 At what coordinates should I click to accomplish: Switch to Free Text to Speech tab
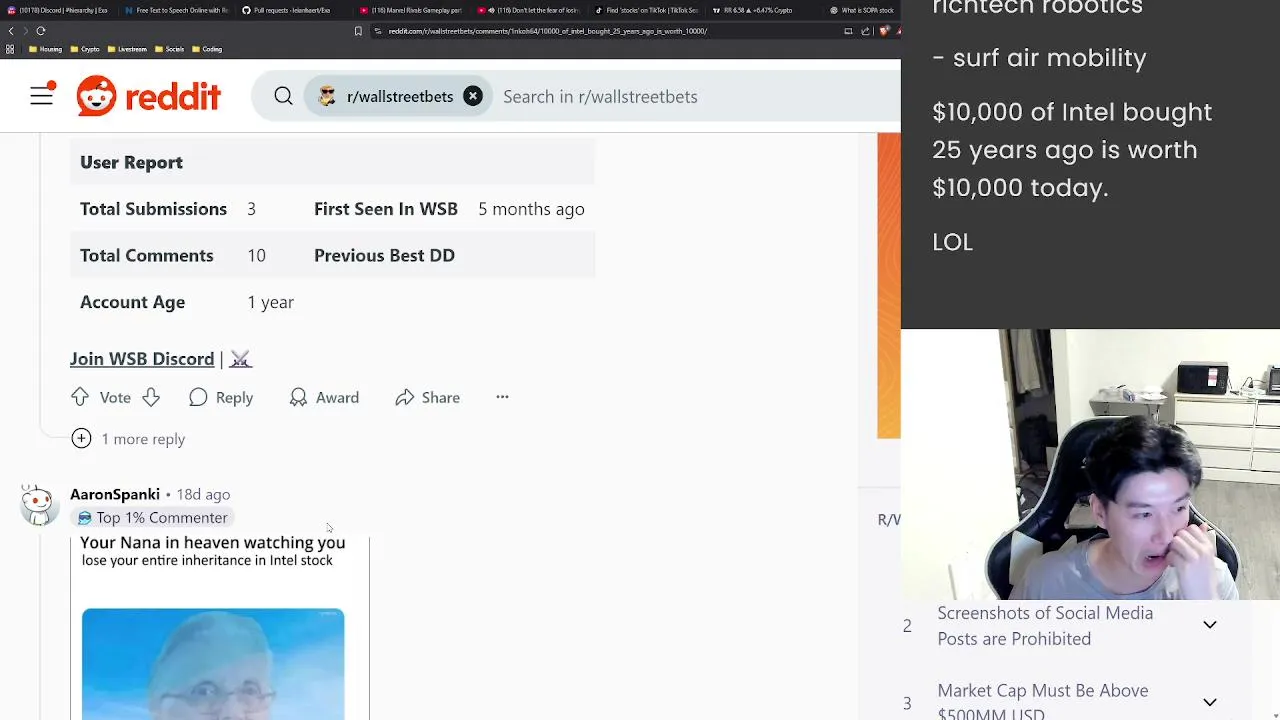tap(176, 10)
